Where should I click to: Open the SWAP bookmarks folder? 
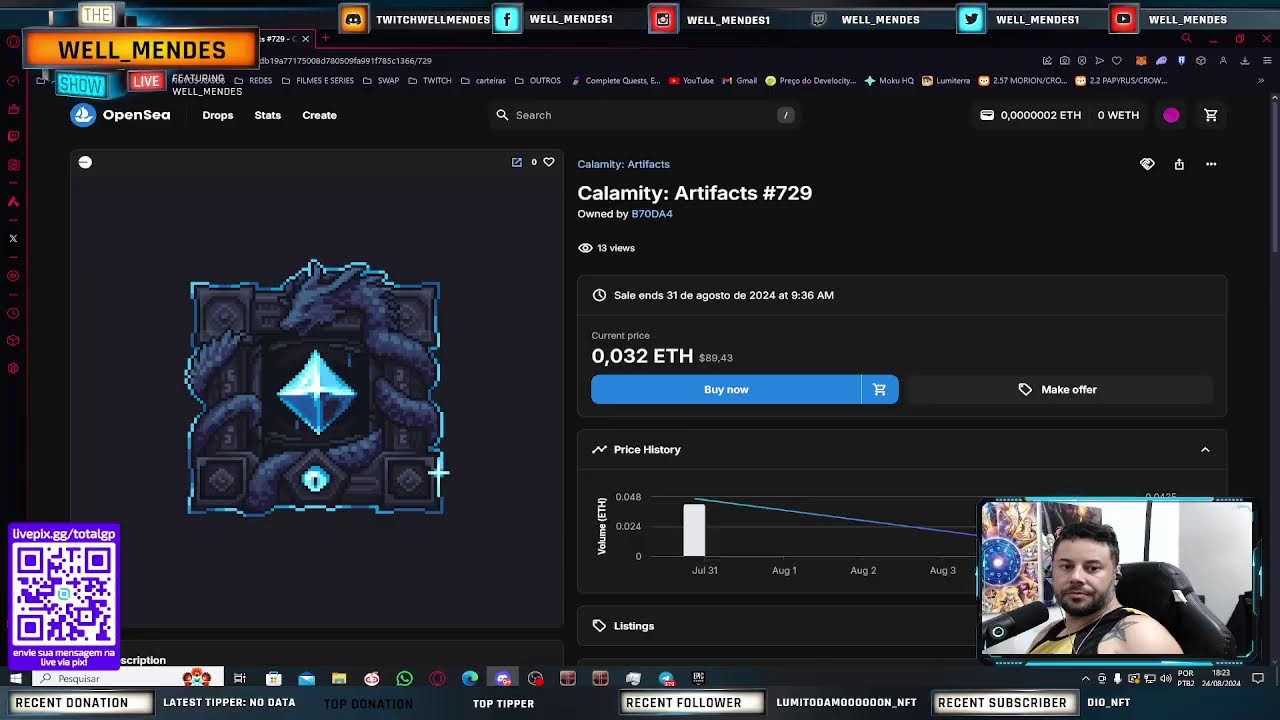point(381,81)
